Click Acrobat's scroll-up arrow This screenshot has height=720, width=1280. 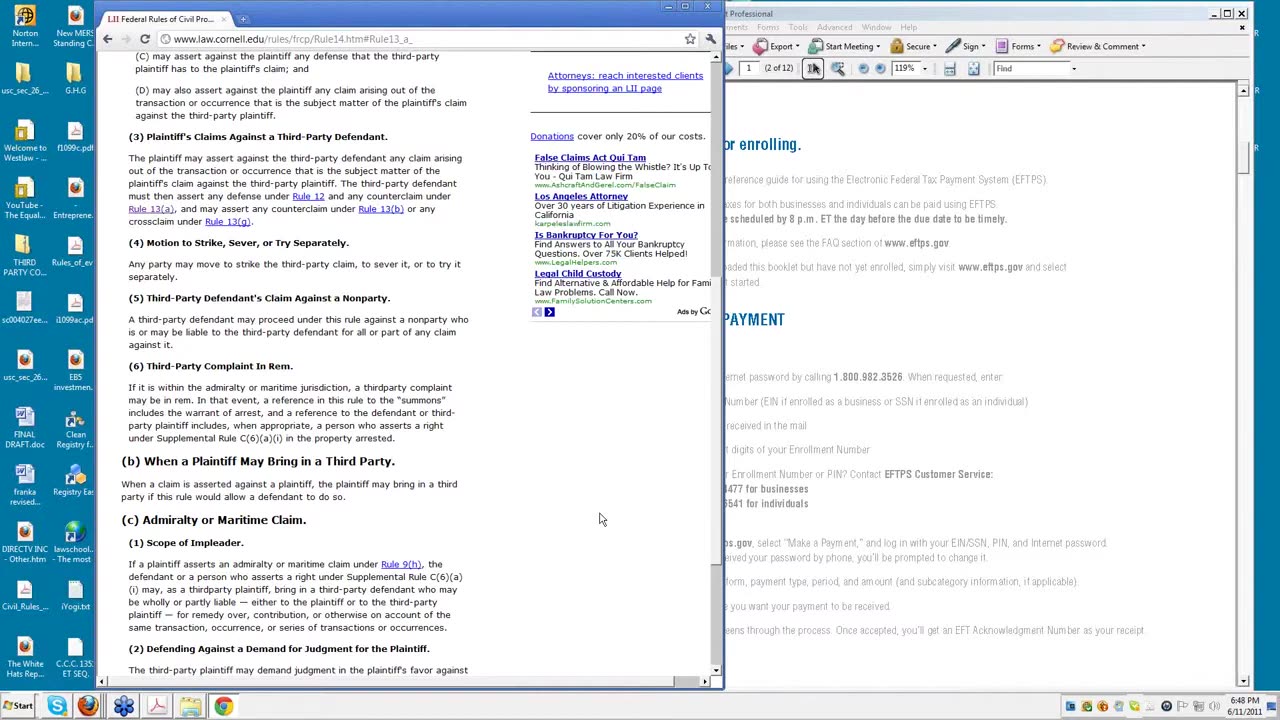(1243, 91)
